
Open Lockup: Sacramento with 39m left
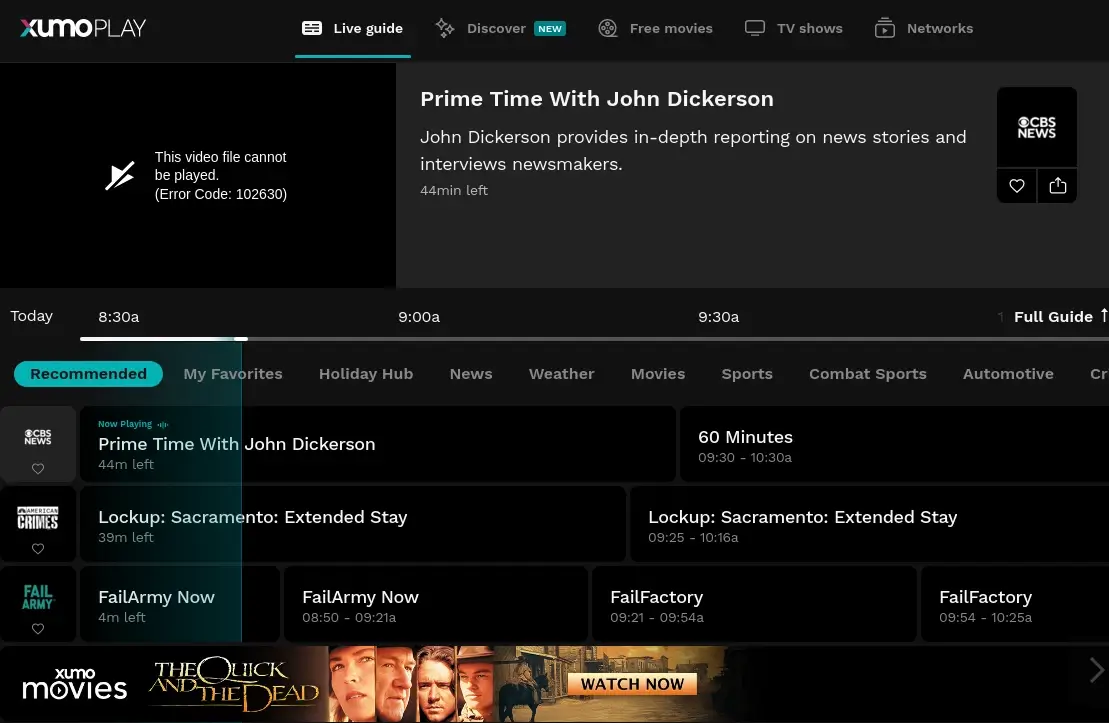pos(353,524)
